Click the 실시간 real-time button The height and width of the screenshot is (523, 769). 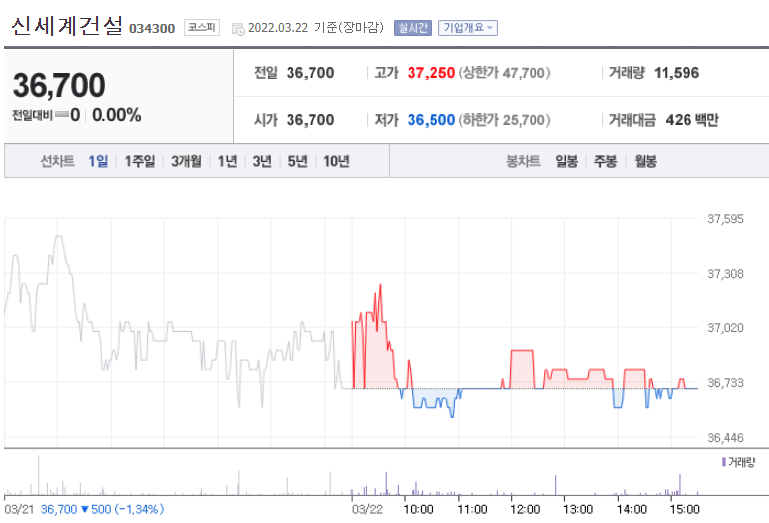[413, 28]
